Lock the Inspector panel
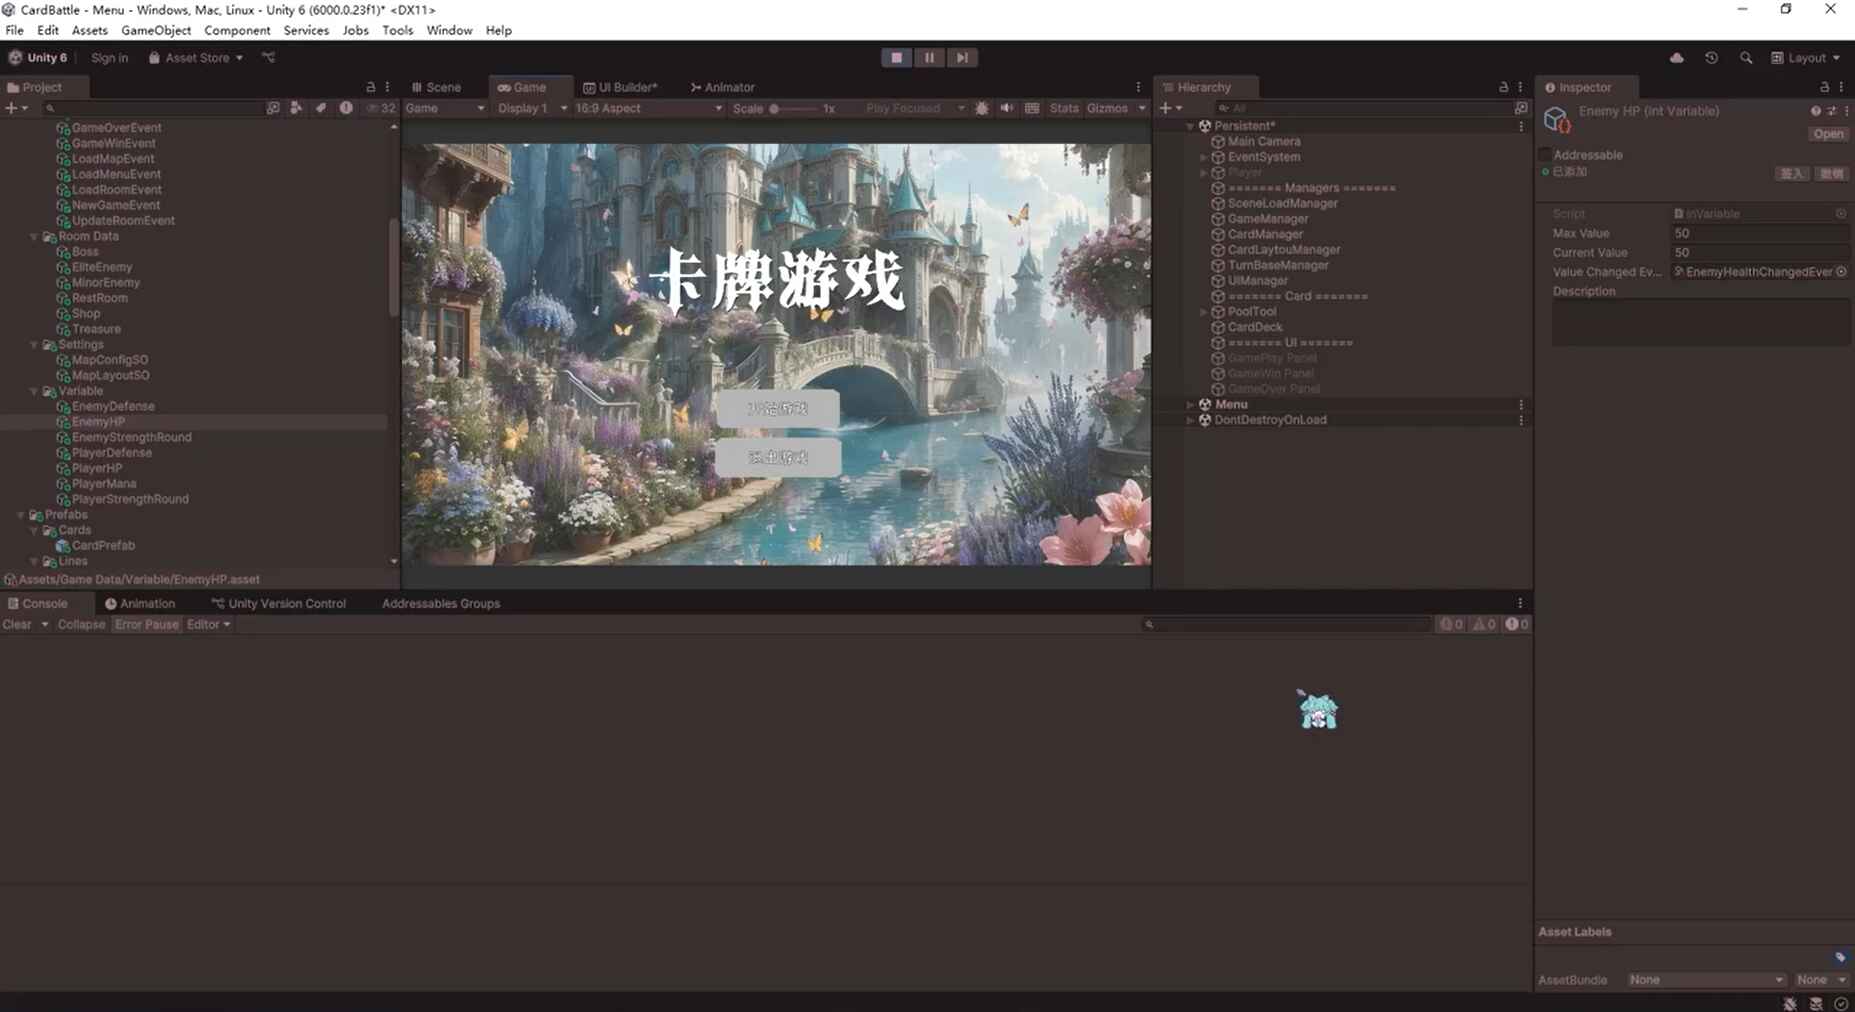Screen dimensions: 1855x1012 coord(1824,87)
